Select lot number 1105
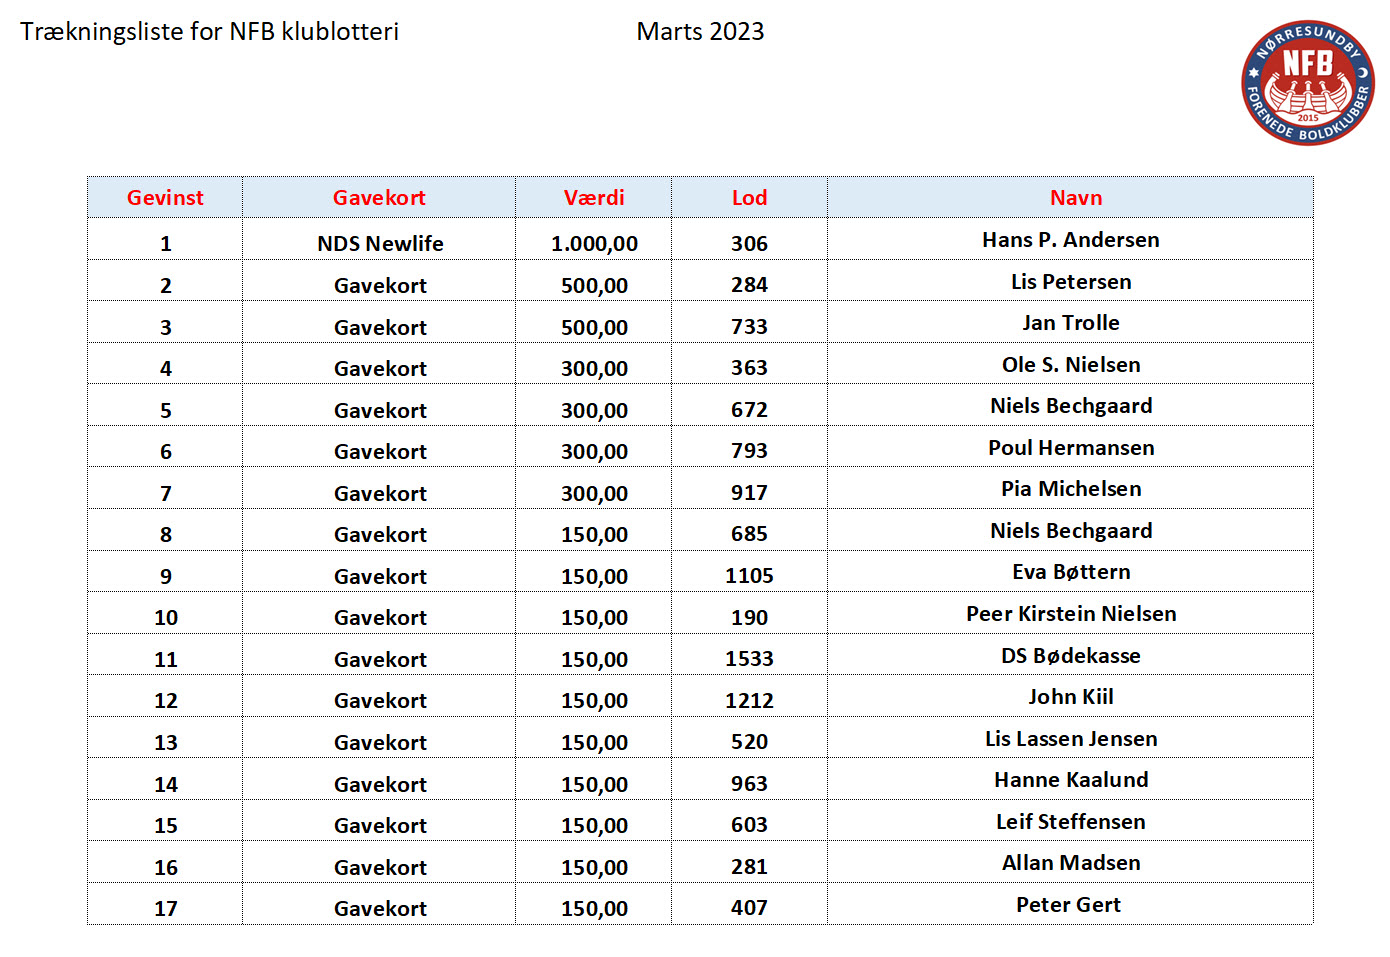This screenshot has height=957, width=1390. pos(749,576)
